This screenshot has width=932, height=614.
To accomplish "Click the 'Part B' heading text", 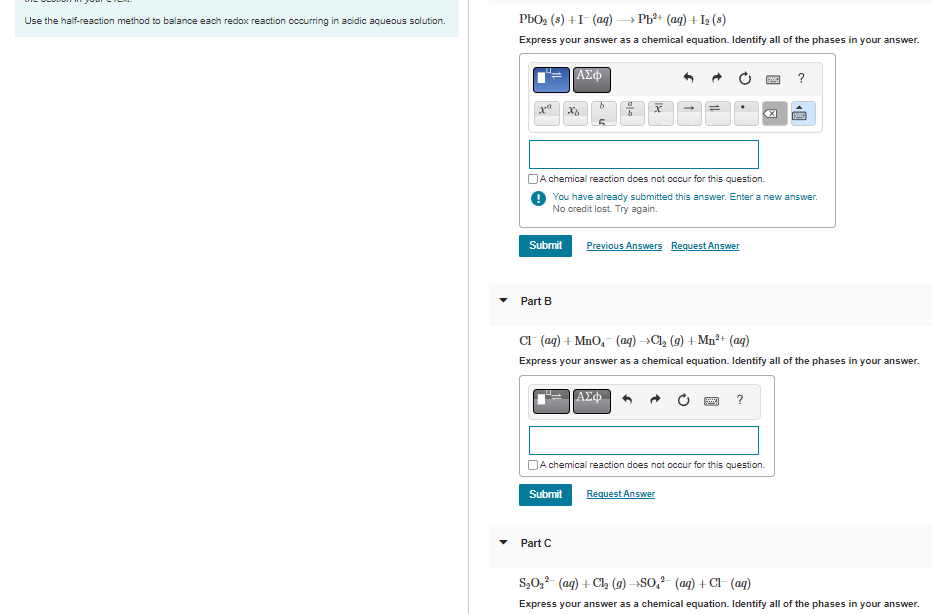I will 536,301.
